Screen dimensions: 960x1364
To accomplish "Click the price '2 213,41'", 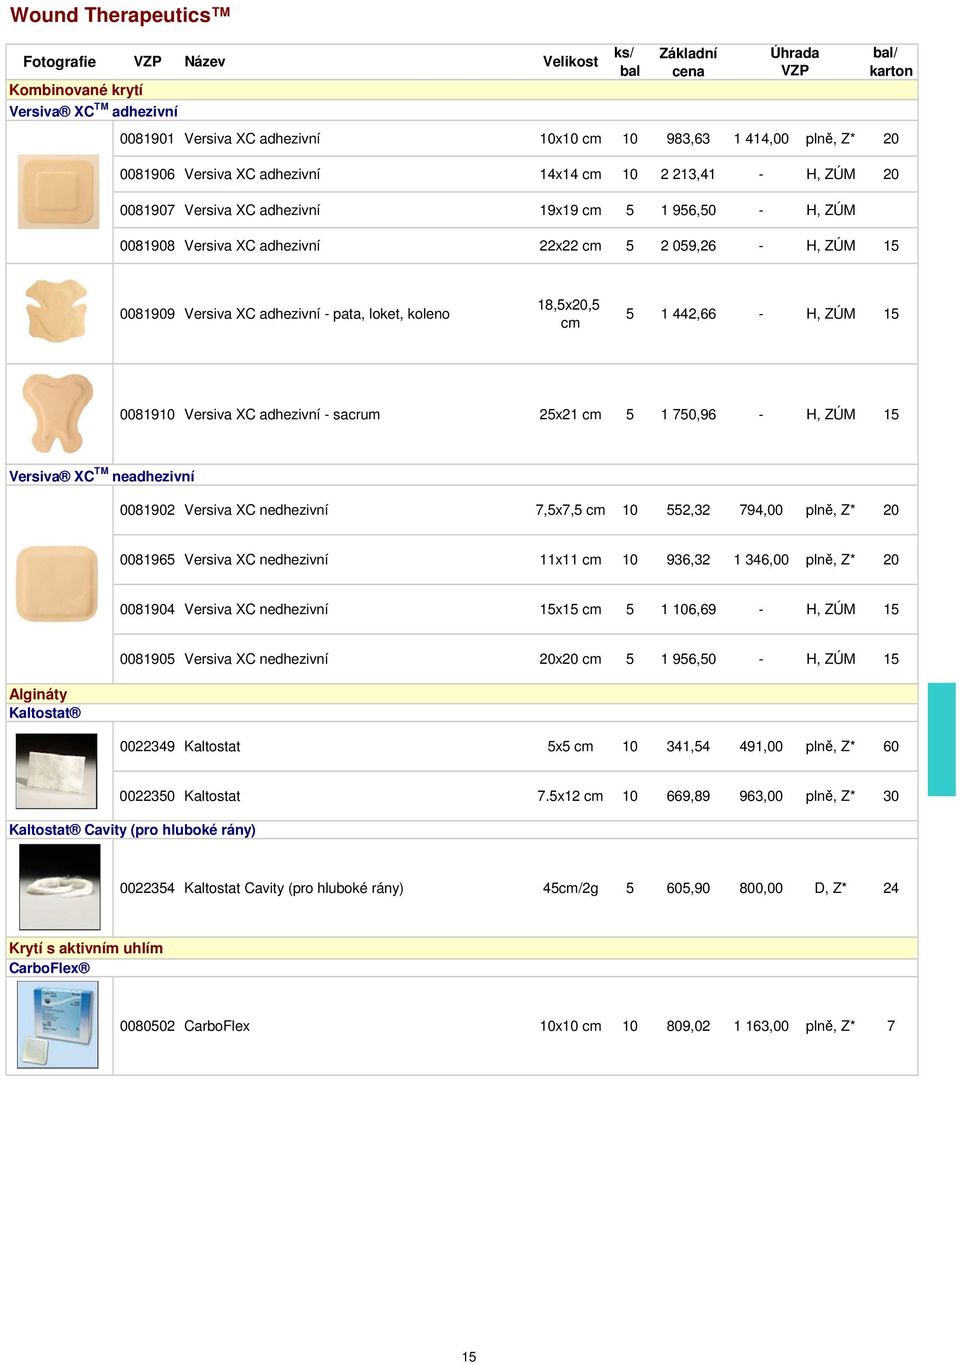I will [688, 174].
